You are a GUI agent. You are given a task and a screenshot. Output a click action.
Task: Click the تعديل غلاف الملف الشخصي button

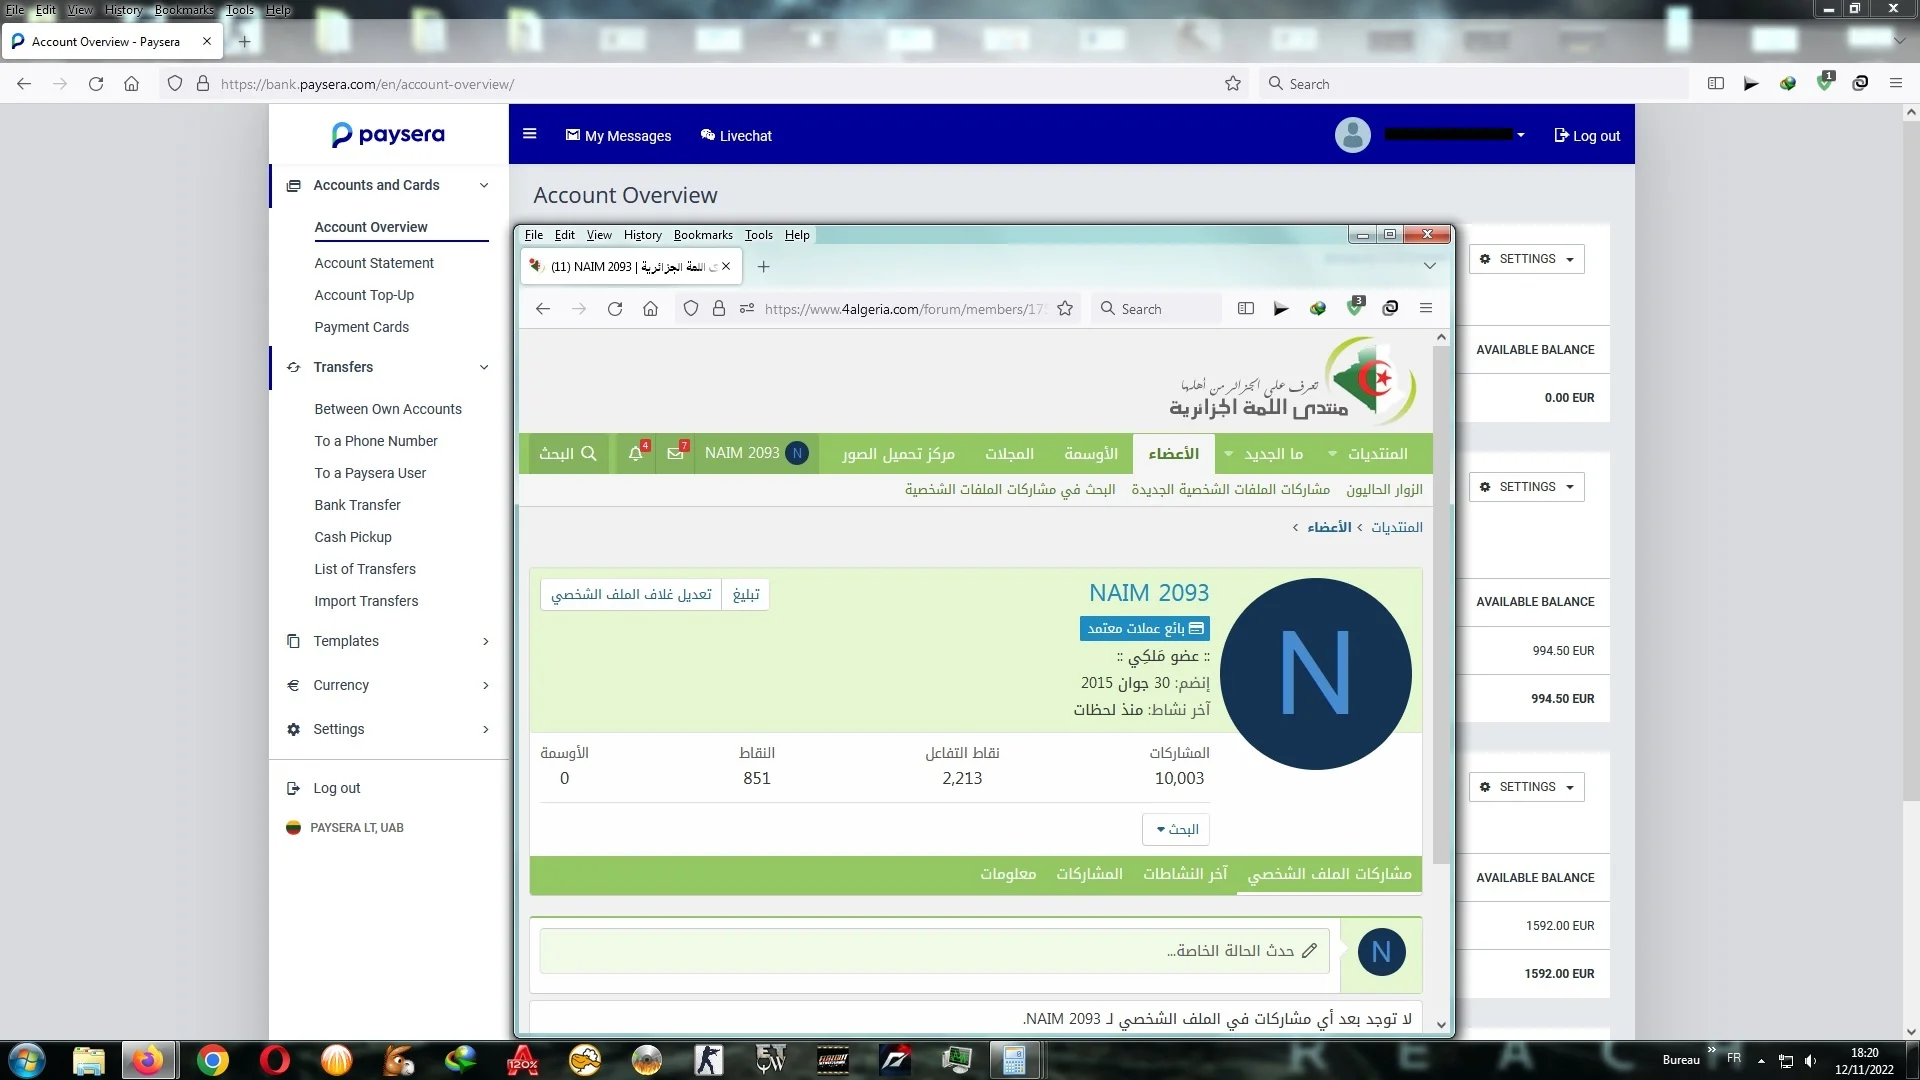coord(631,595)
